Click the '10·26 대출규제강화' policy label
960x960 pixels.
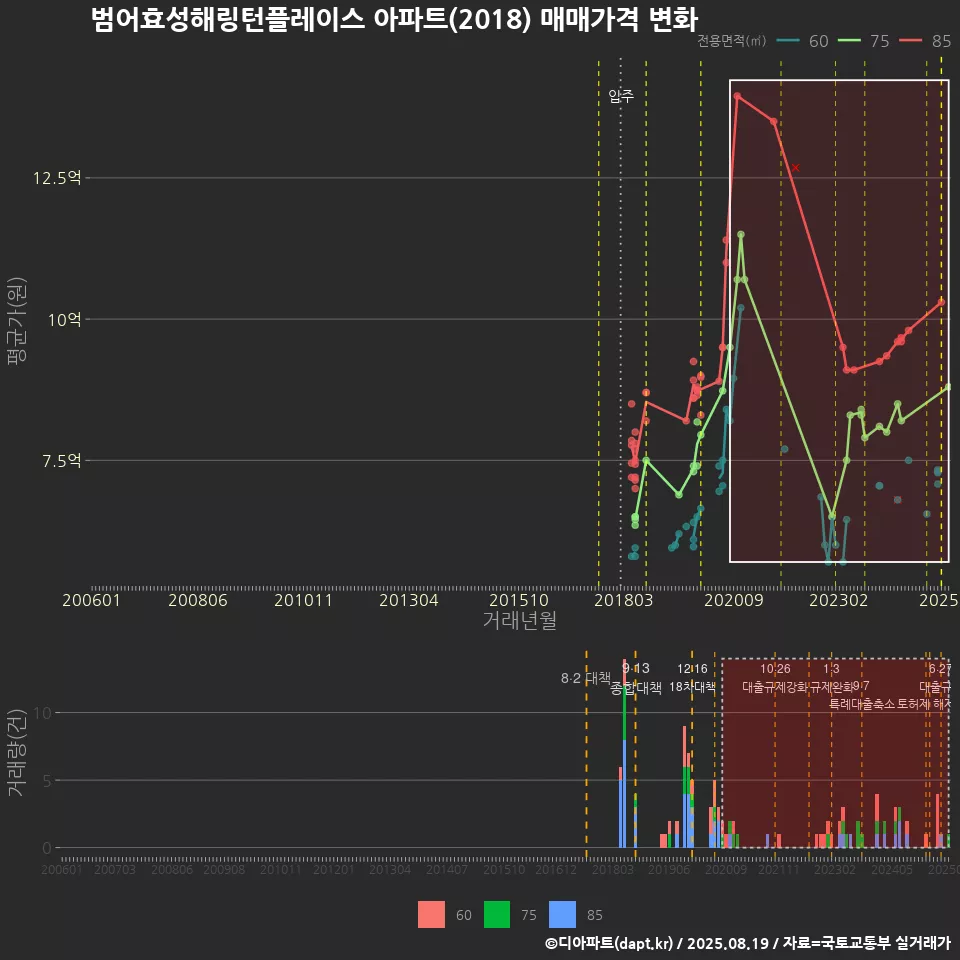775,678
